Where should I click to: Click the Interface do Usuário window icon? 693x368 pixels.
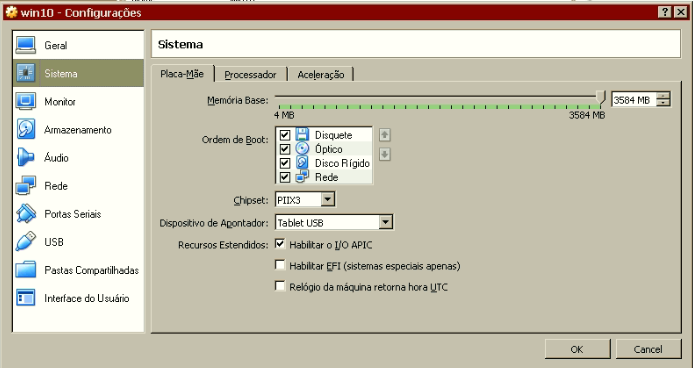point(26,298)
